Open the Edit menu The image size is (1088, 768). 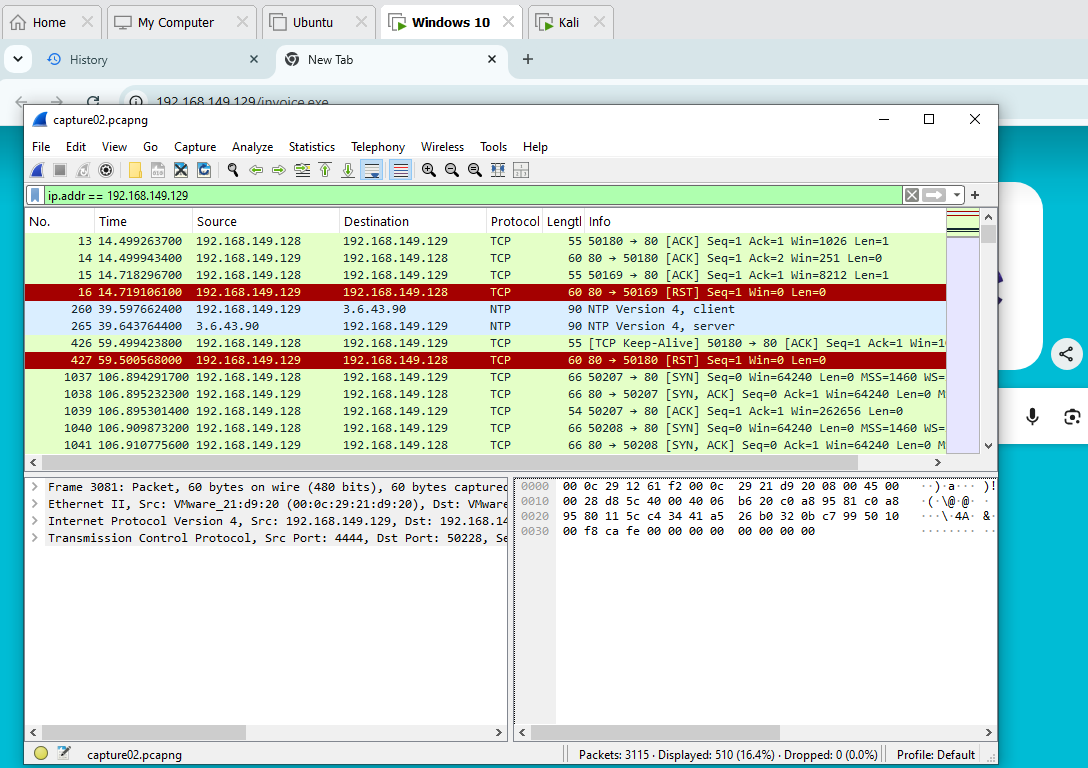coord(76,147)
